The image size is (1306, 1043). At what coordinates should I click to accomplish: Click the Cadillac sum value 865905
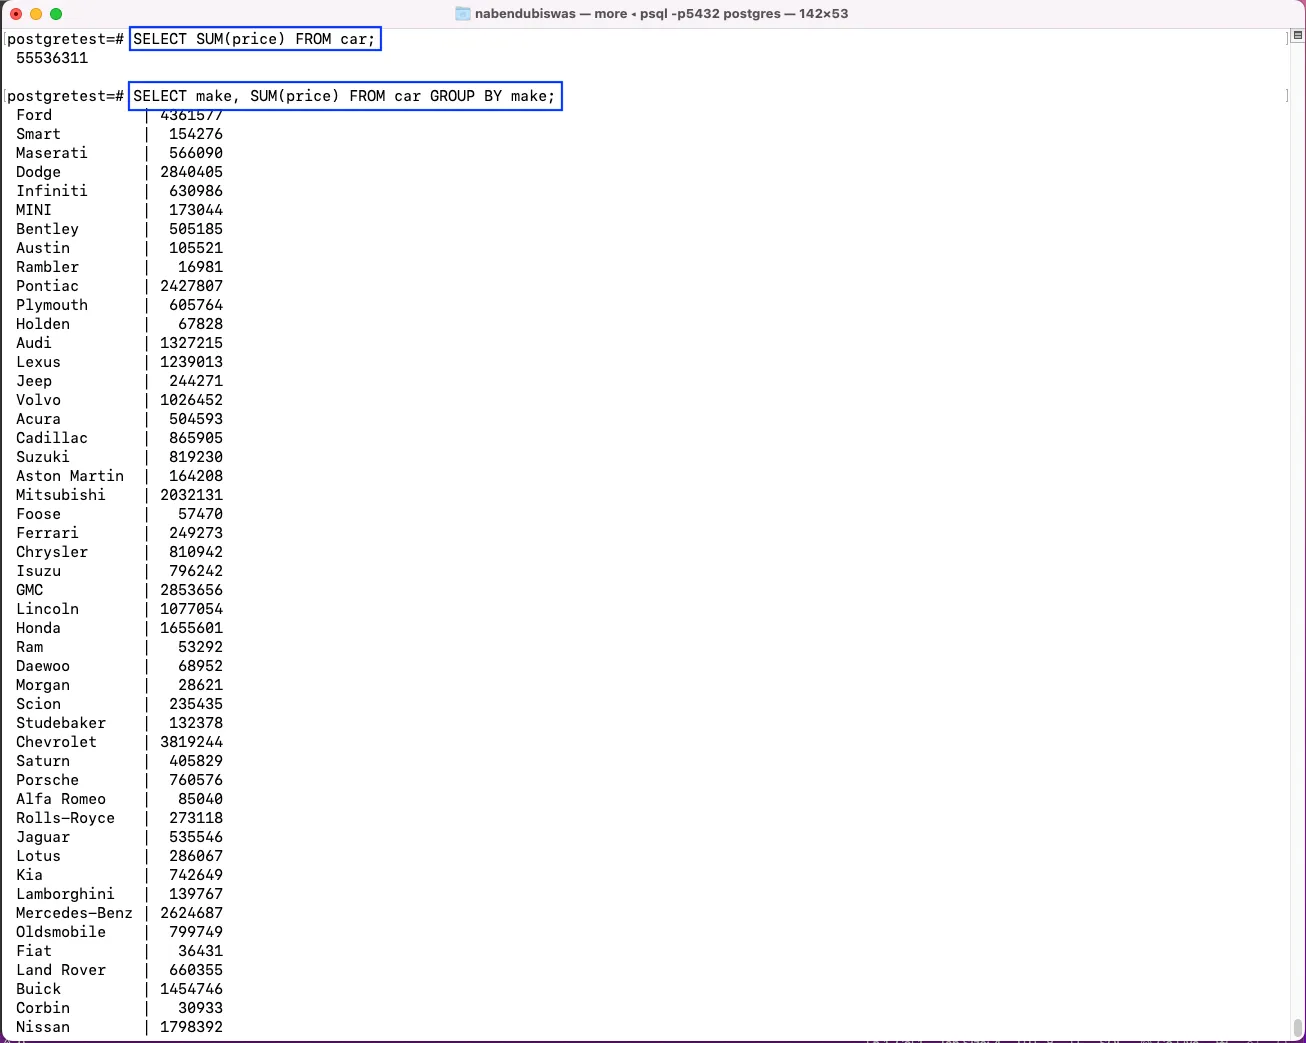(196, 438)
